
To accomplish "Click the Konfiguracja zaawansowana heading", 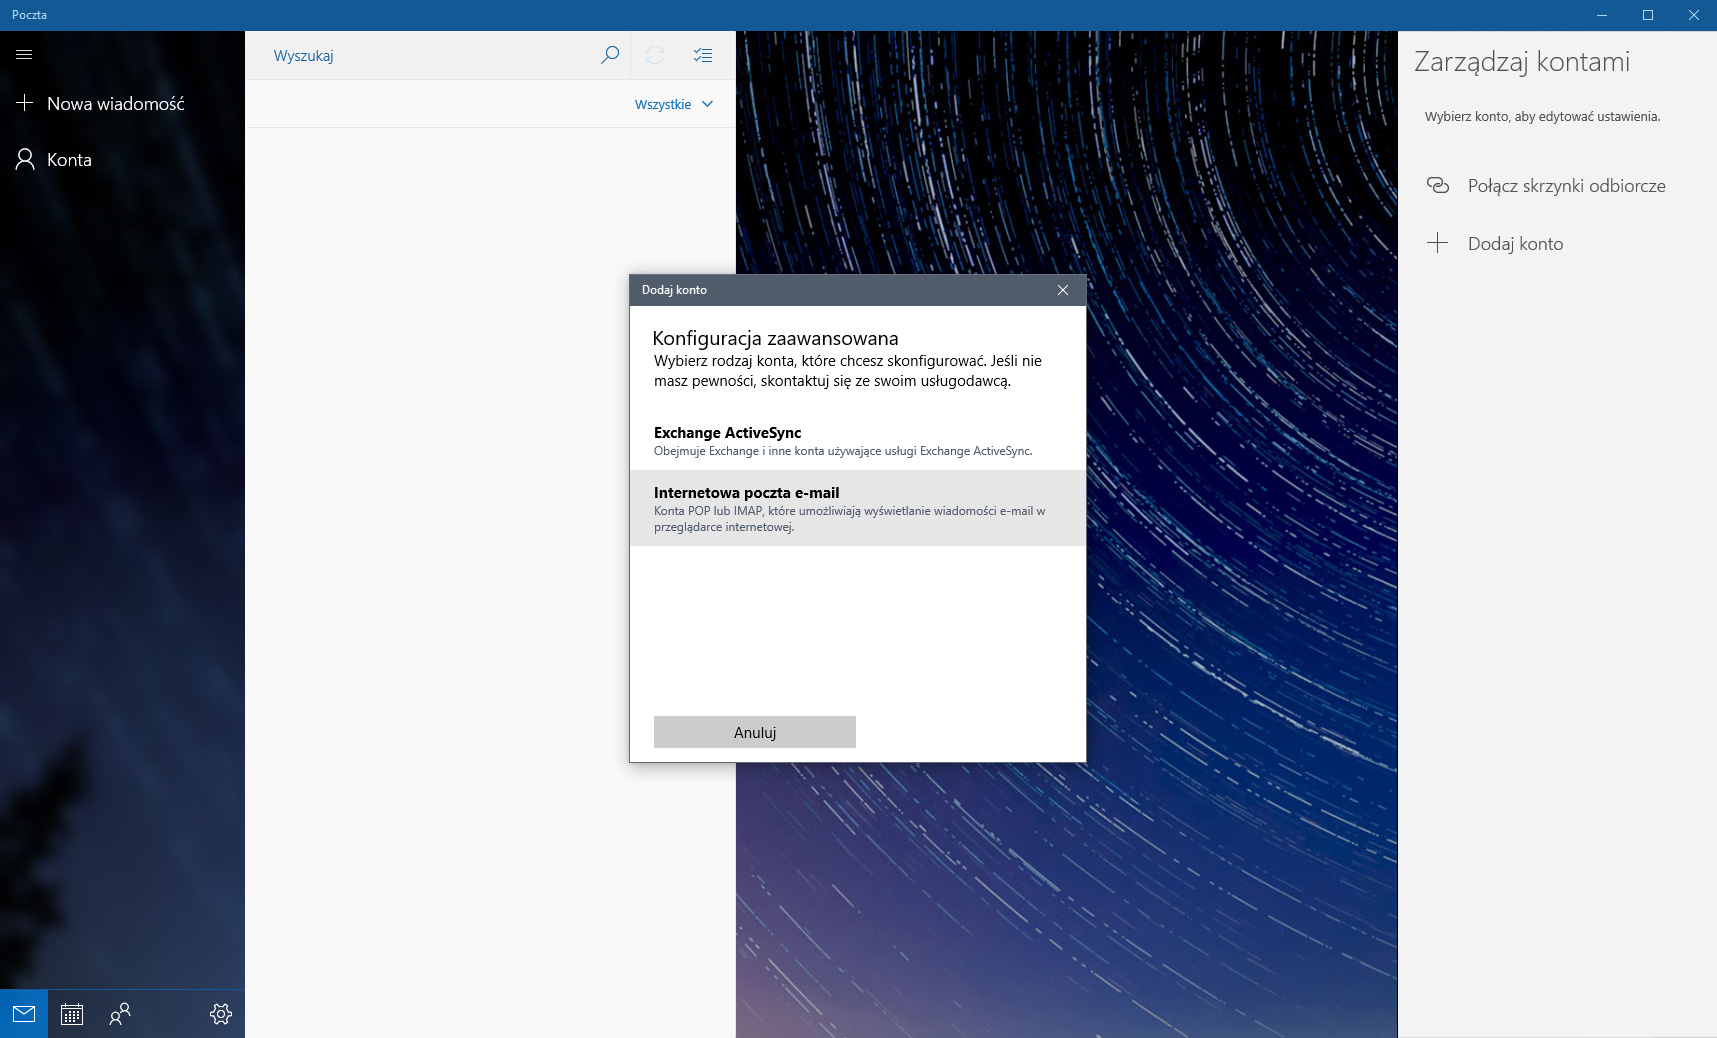I will pos(776,338).
